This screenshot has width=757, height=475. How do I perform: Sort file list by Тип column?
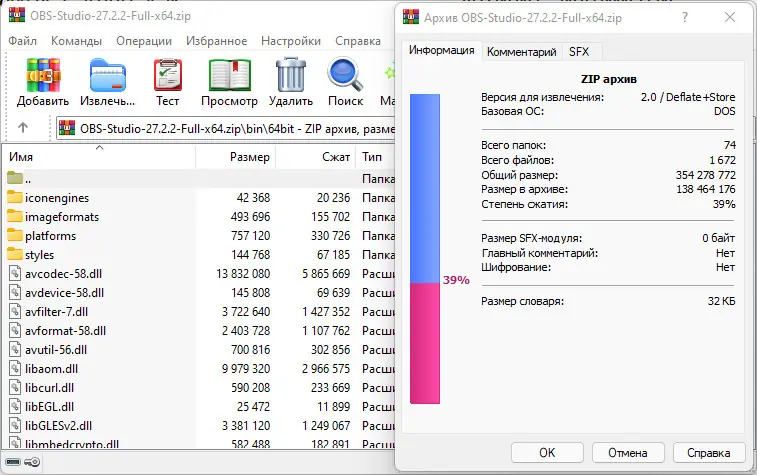pos(376,157)
